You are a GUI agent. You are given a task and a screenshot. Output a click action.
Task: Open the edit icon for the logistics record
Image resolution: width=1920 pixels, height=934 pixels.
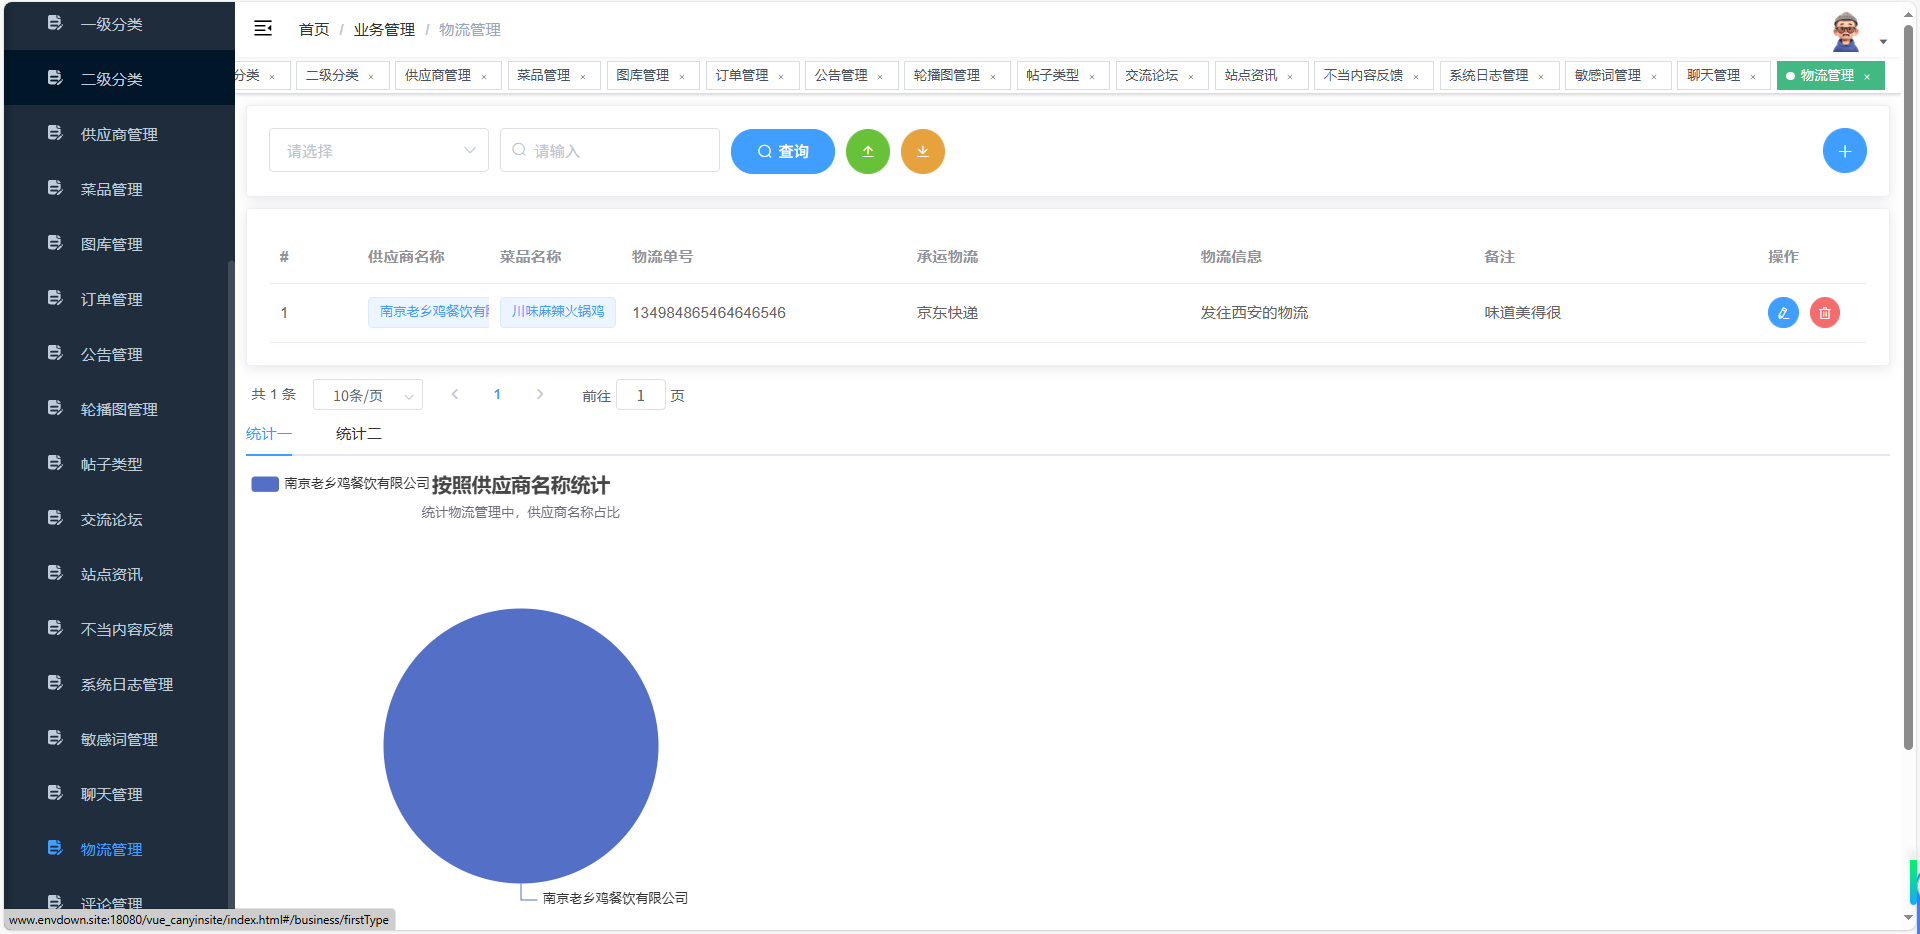(x=1783, y=312)
